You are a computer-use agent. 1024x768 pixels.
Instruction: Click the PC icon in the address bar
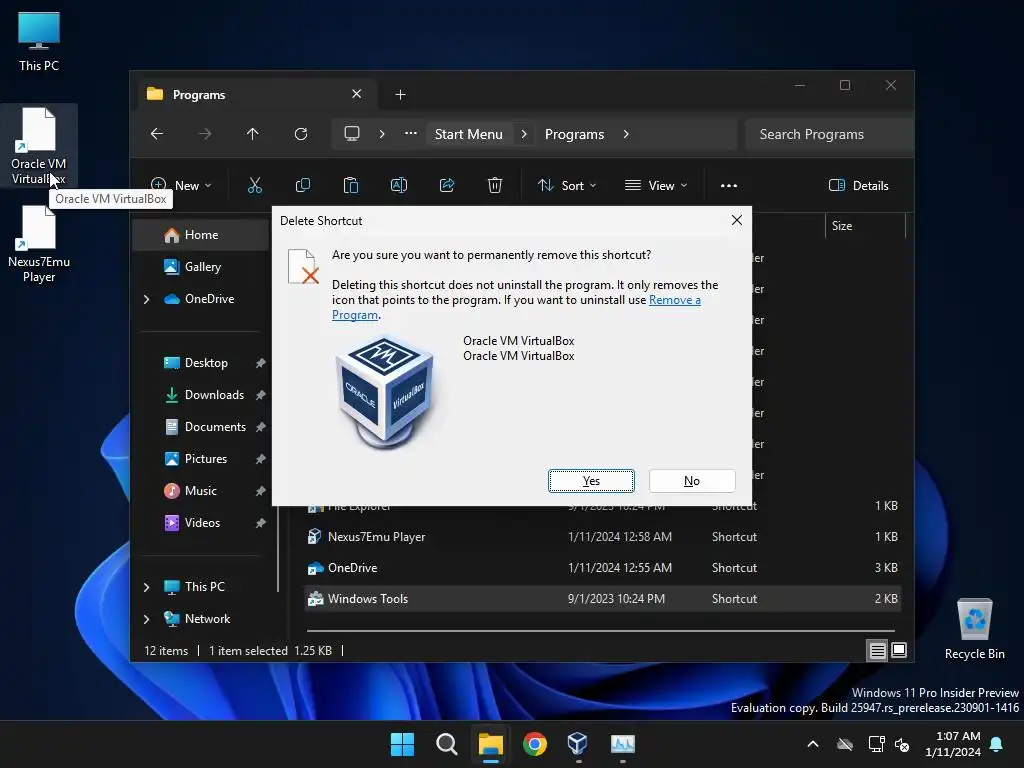point(352,134)
